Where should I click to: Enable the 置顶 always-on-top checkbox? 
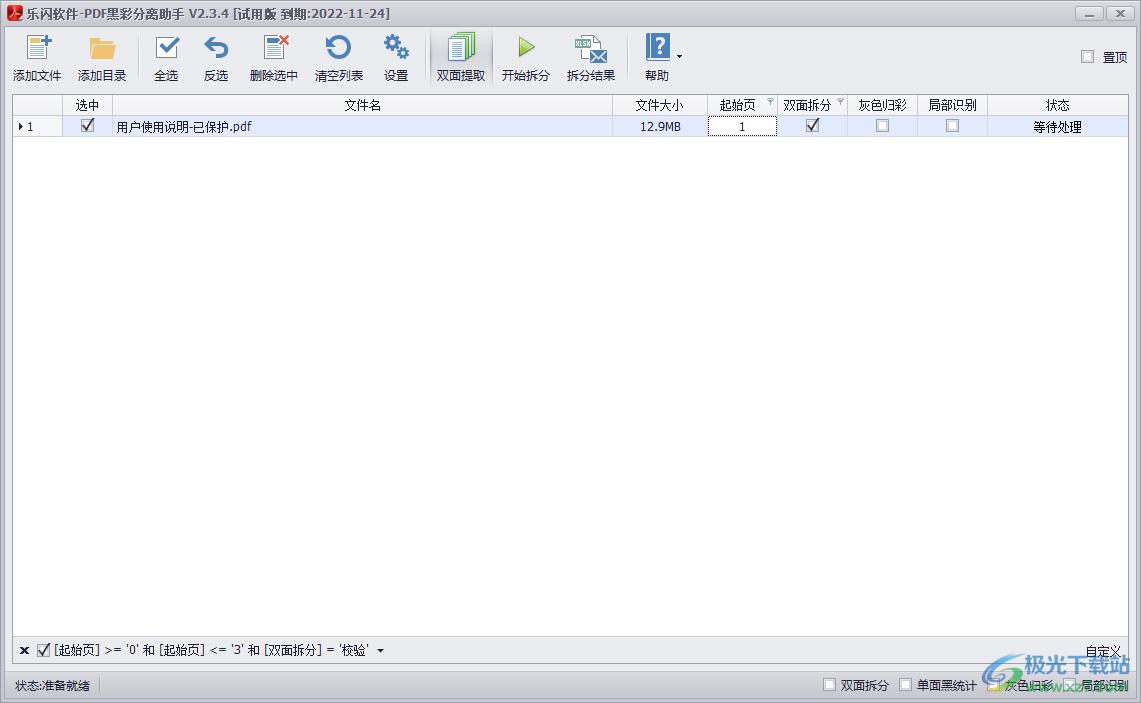coord(1087,57)
